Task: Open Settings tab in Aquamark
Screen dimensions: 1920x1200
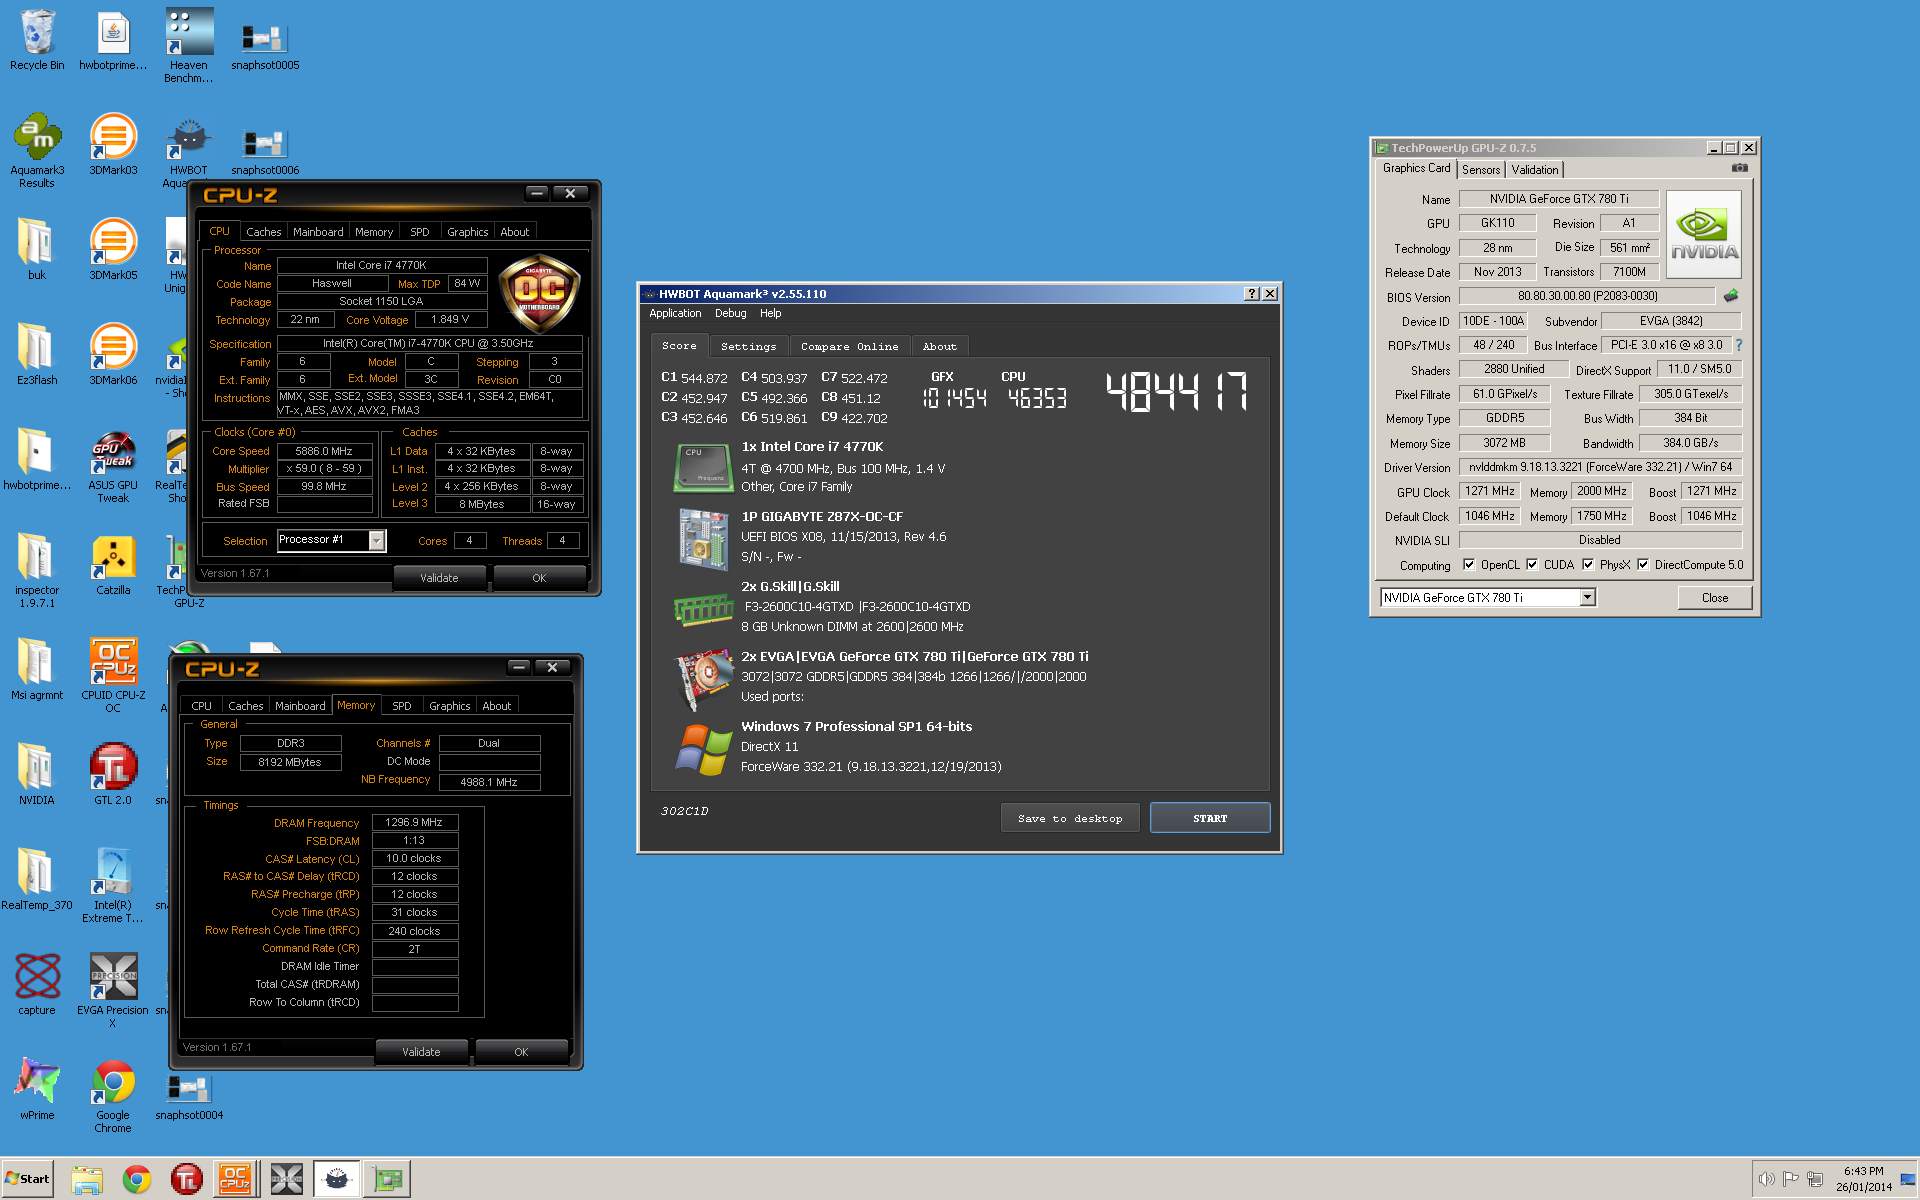Action: pyautogui.click(x=748, y=346)
